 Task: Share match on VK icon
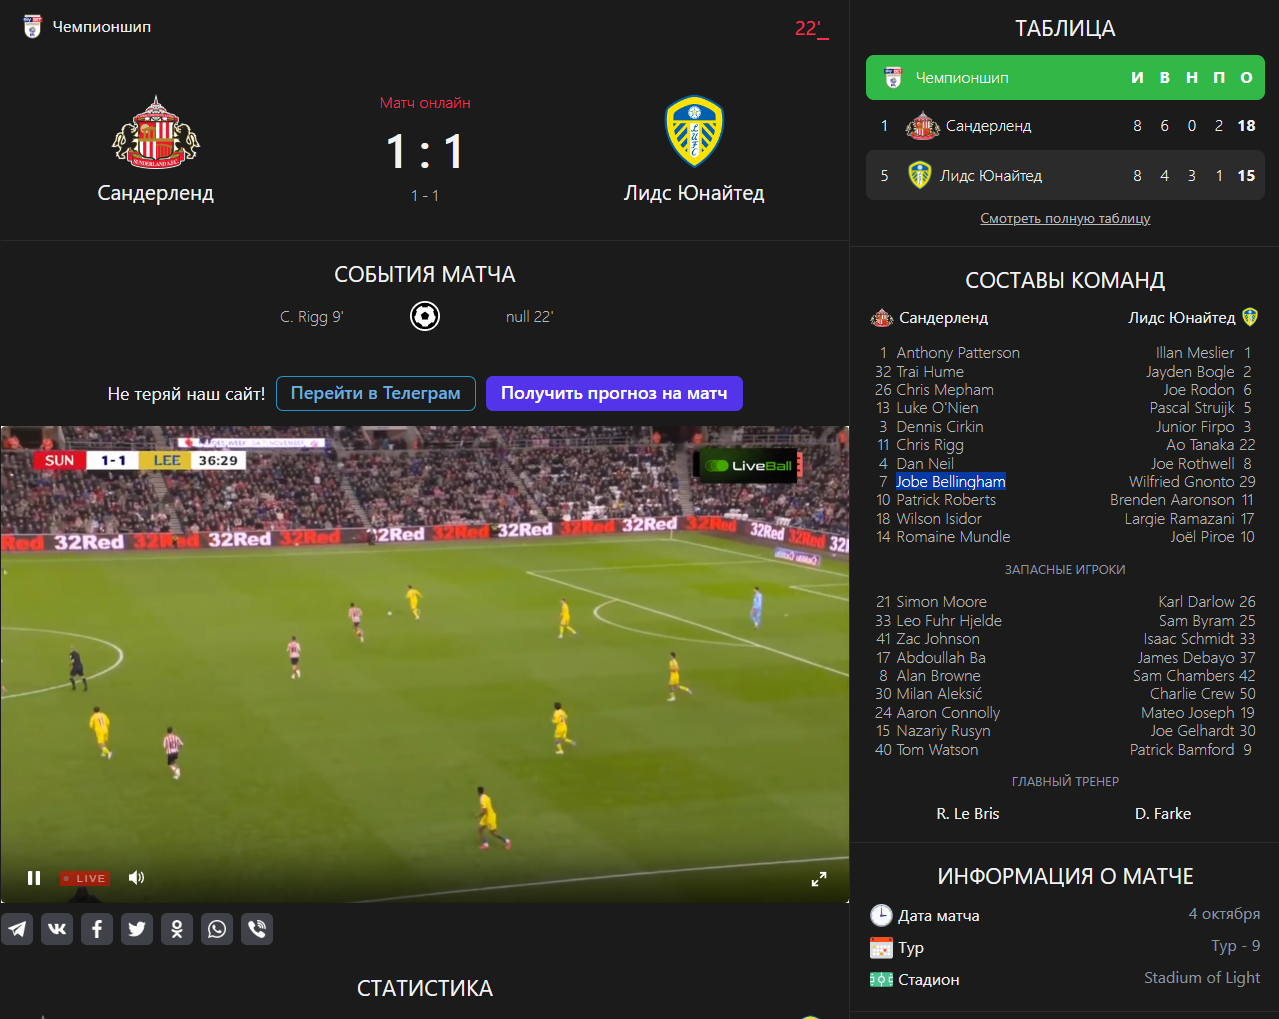[57, 929]
